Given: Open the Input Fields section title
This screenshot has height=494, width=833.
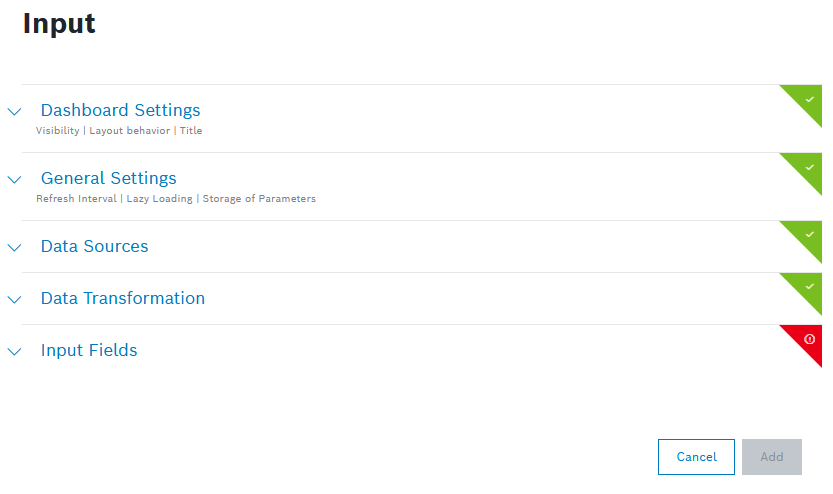Looking at the screenshot, I should pyautogui.click(x=89, y=350).
